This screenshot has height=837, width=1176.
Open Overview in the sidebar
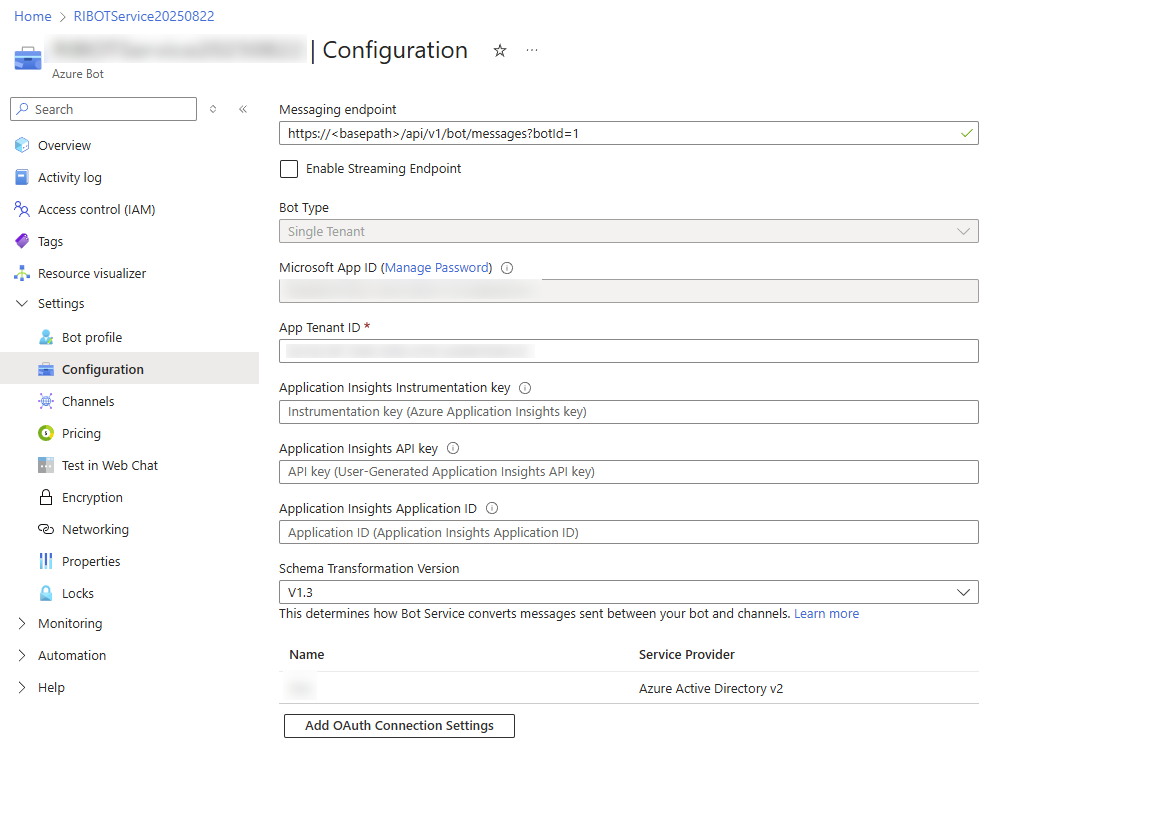click(64, 146)
